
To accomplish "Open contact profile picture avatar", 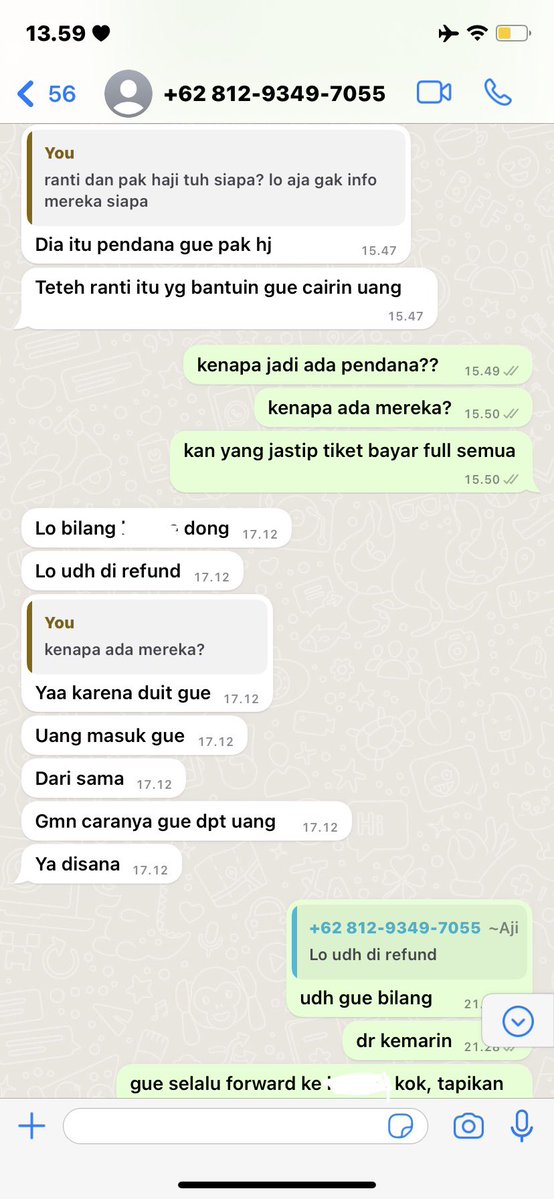I will [x=129, y=93].
